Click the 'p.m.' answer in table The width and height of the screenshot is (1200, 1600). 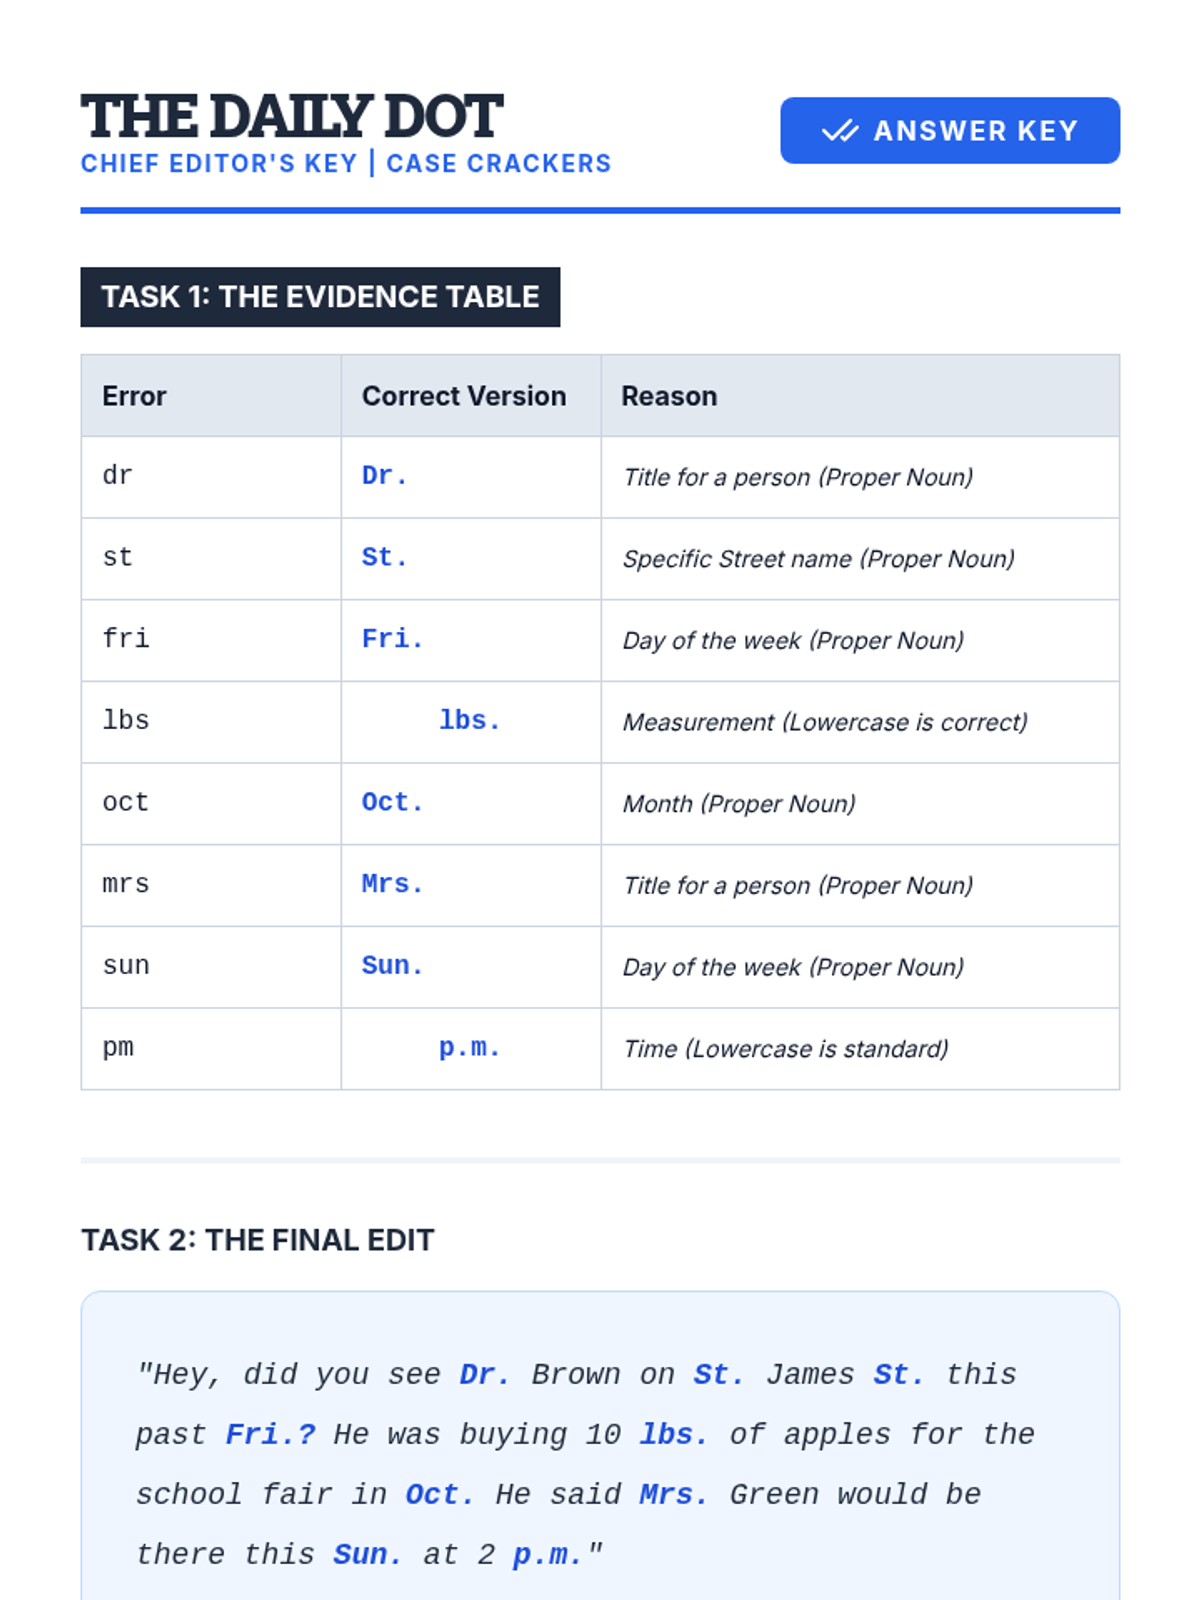[x=470, y=1048]
